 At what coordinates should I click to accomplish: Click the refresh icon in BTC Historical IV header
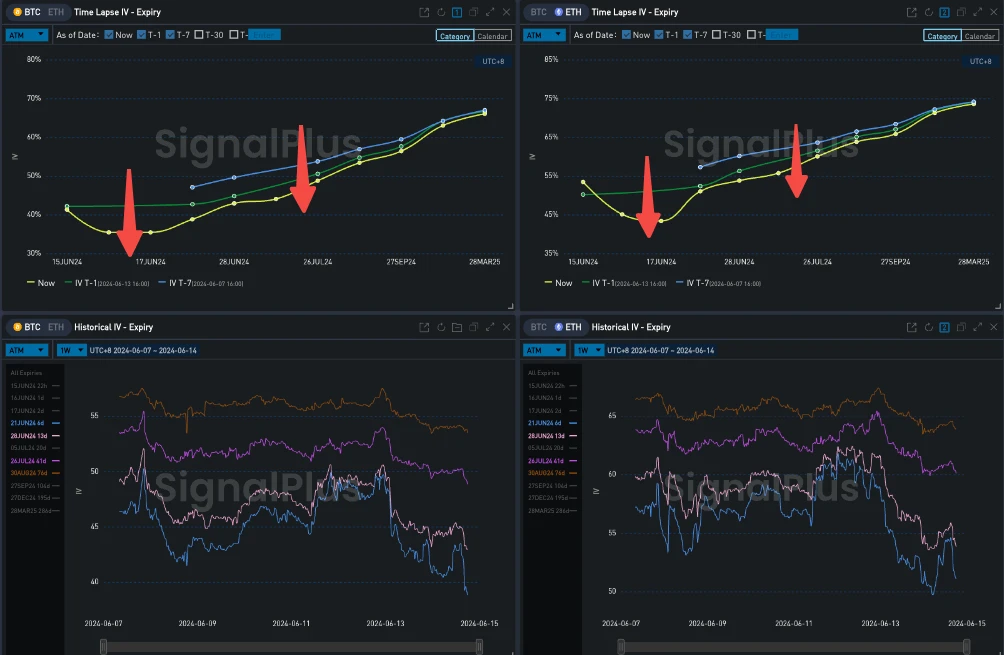441,327
